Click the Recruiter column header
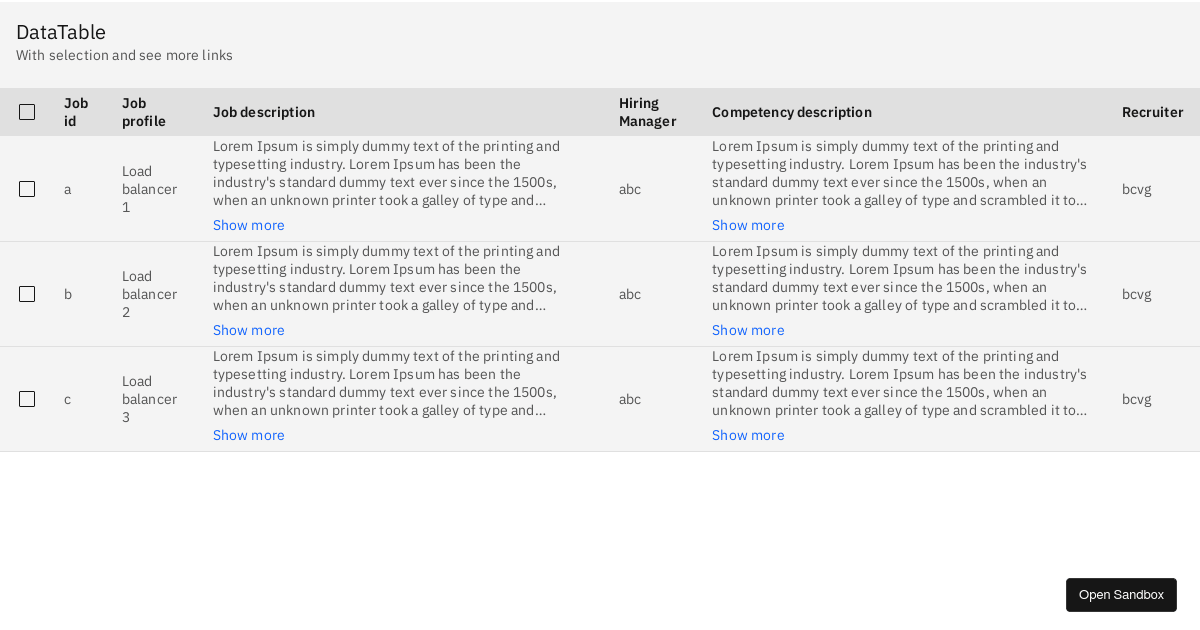Viewport: 1200px width, 630px height. pos(1152,112)
